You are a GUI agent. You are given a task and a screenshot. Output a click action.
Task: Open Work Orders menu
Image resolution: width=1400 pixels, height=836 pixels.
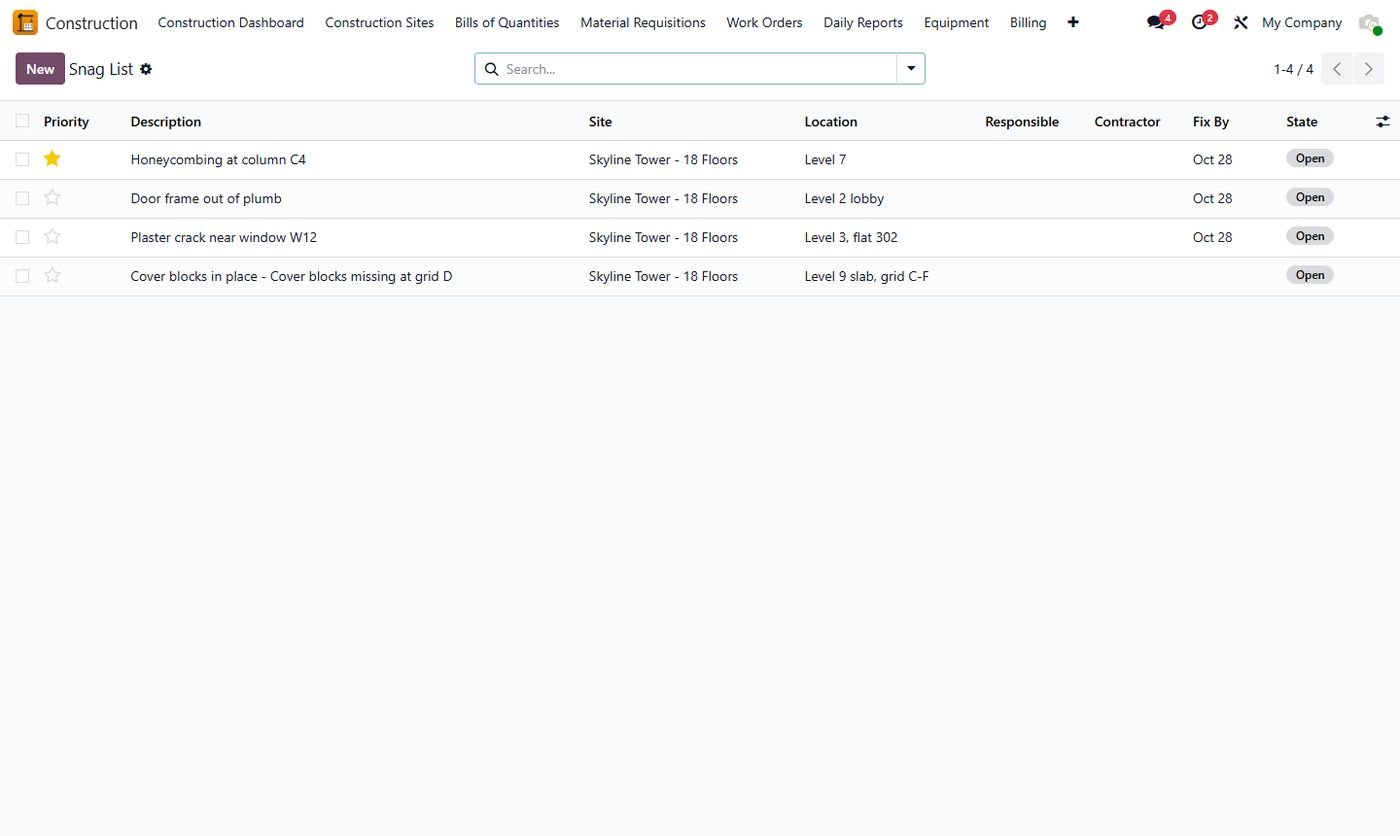pos(764,22)
